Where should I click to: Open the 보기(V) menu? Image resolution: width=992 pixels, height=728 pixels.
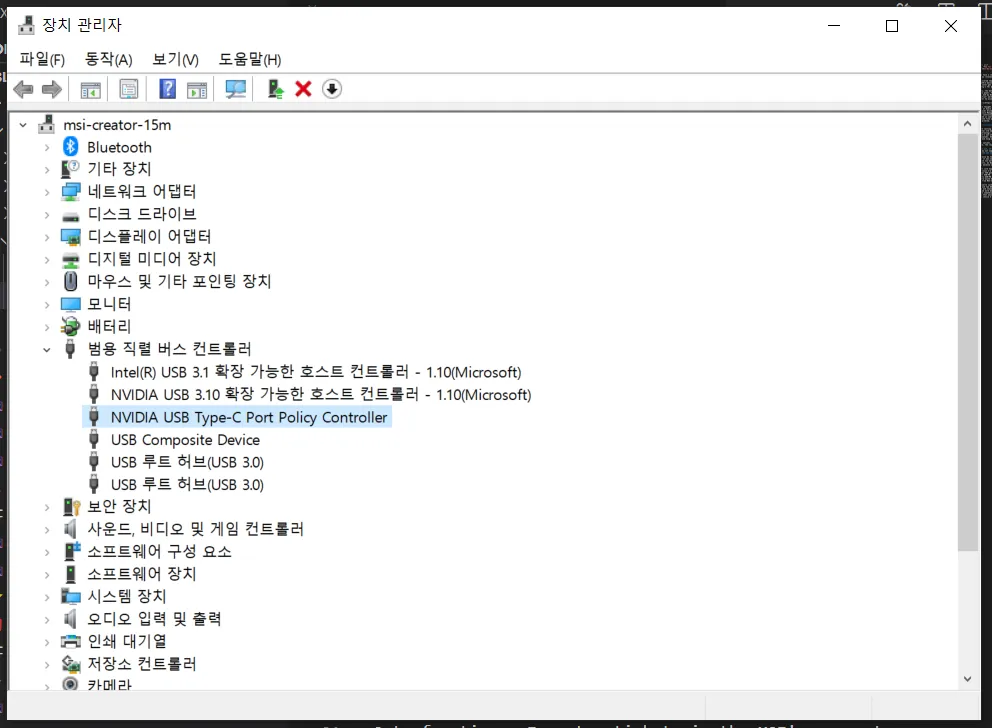coord(174,59)
